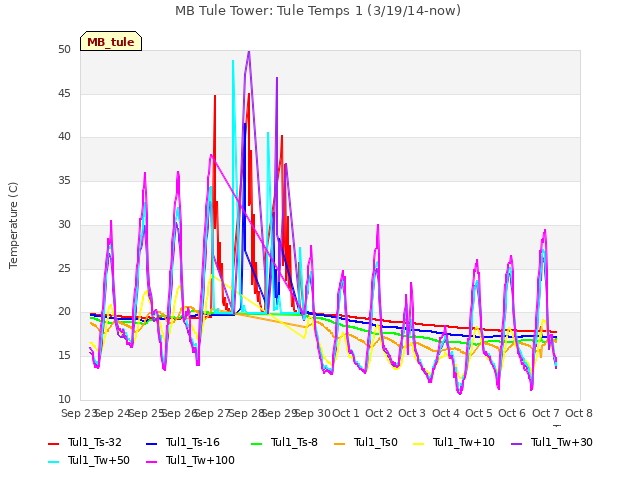
Task: Click the Oct 2 x-axis label
Action: [x=379, y=413]
